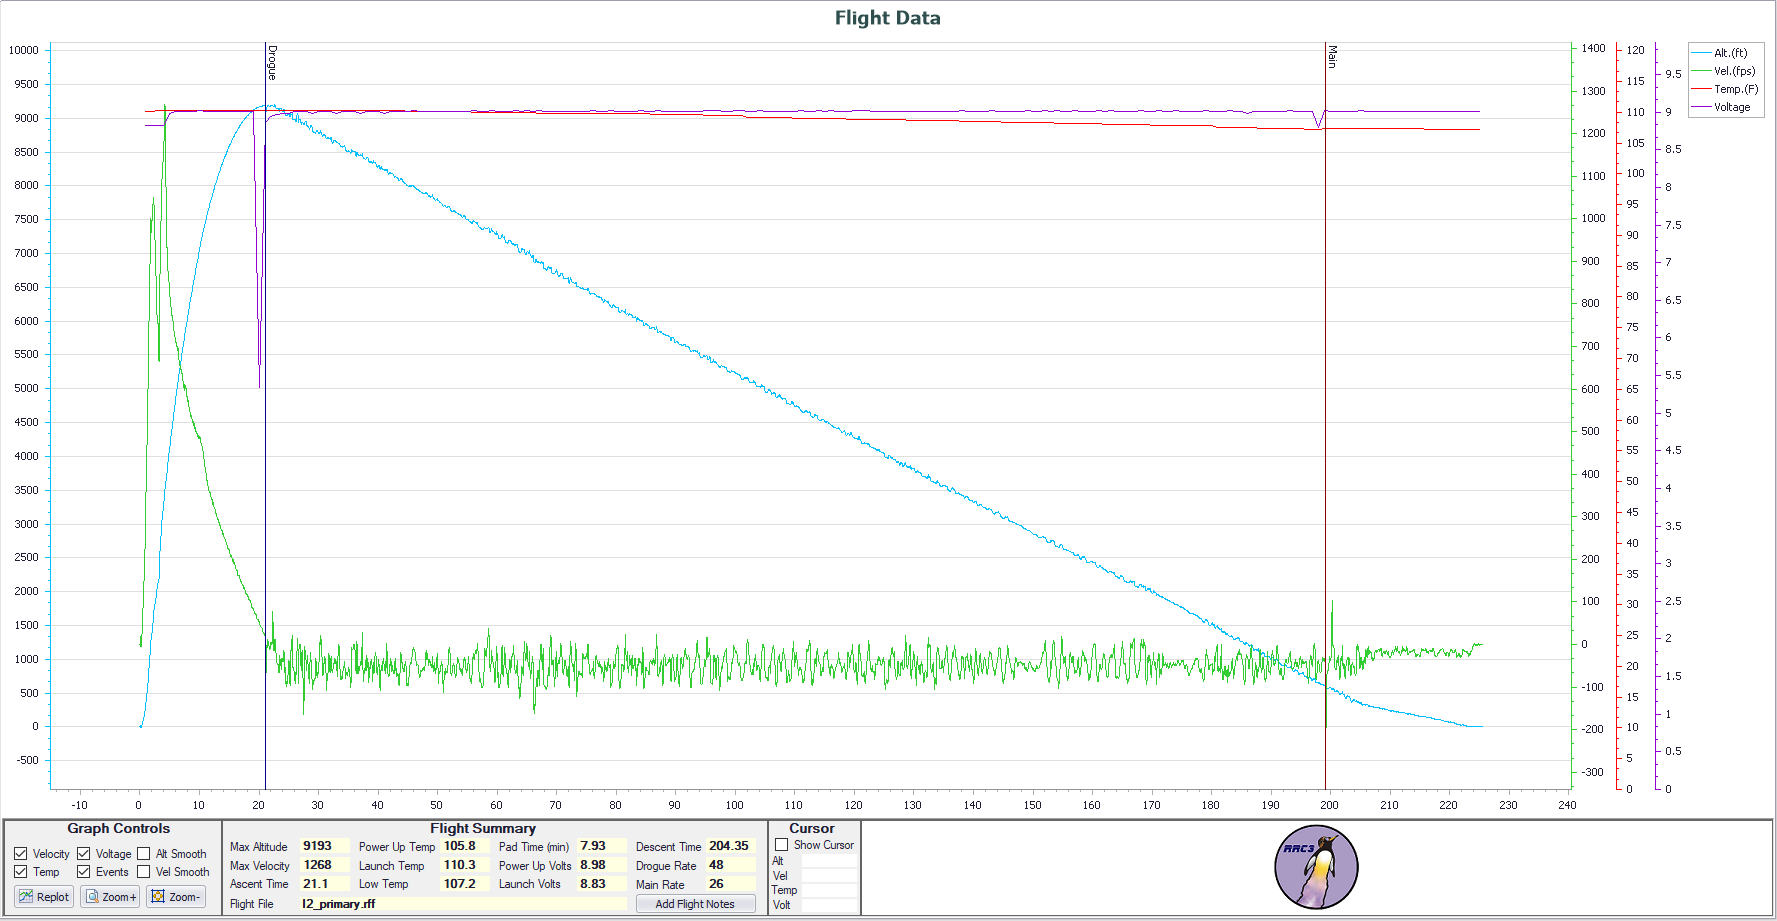Enable the Vel Smooth checkbox
This screenshot has height=921, width=1777.
click(x=144, y=872)
